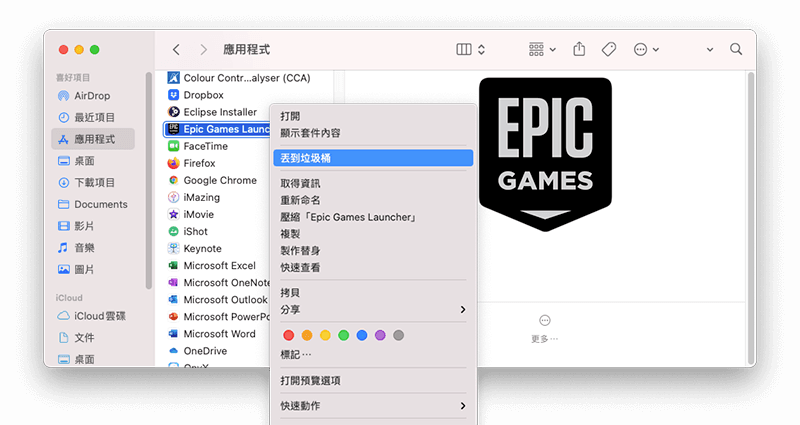
Task: Select the FaceTime app
Action: pos(198,146)
